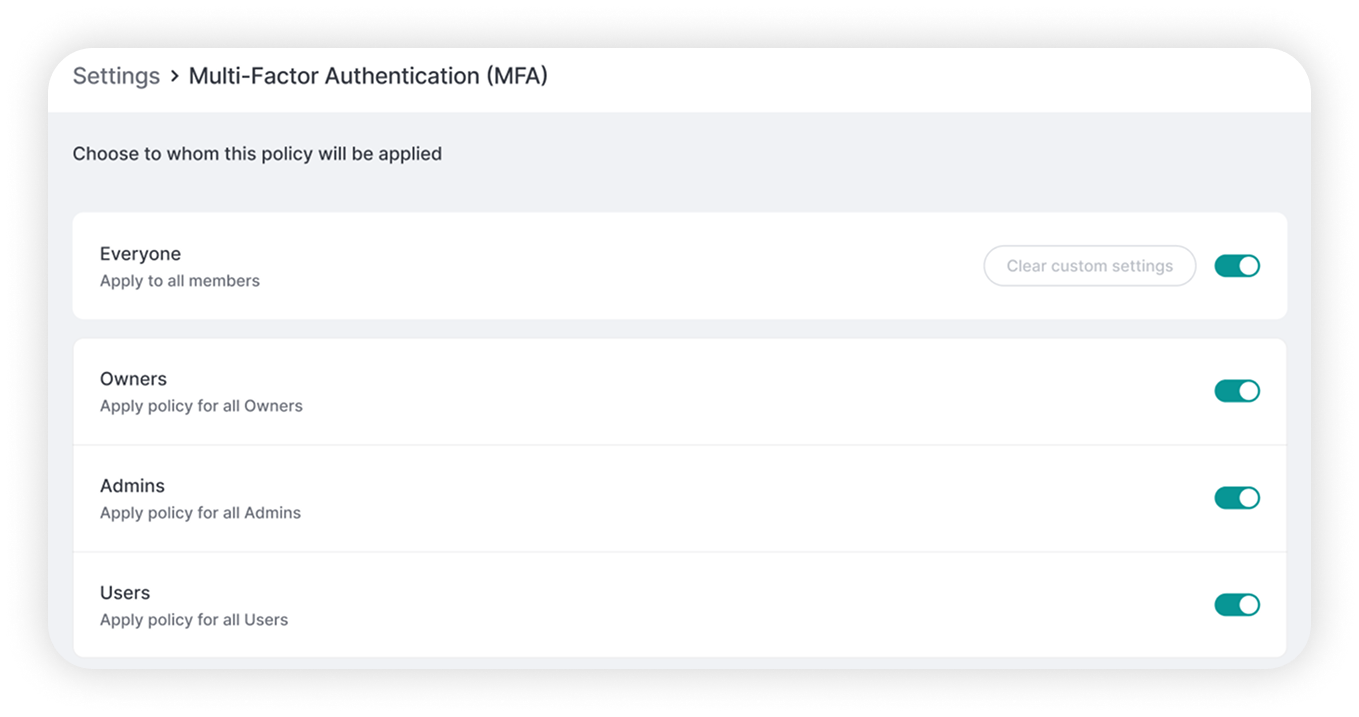
Task: Select the Everyone row label
Action: (x=140, y=254)
